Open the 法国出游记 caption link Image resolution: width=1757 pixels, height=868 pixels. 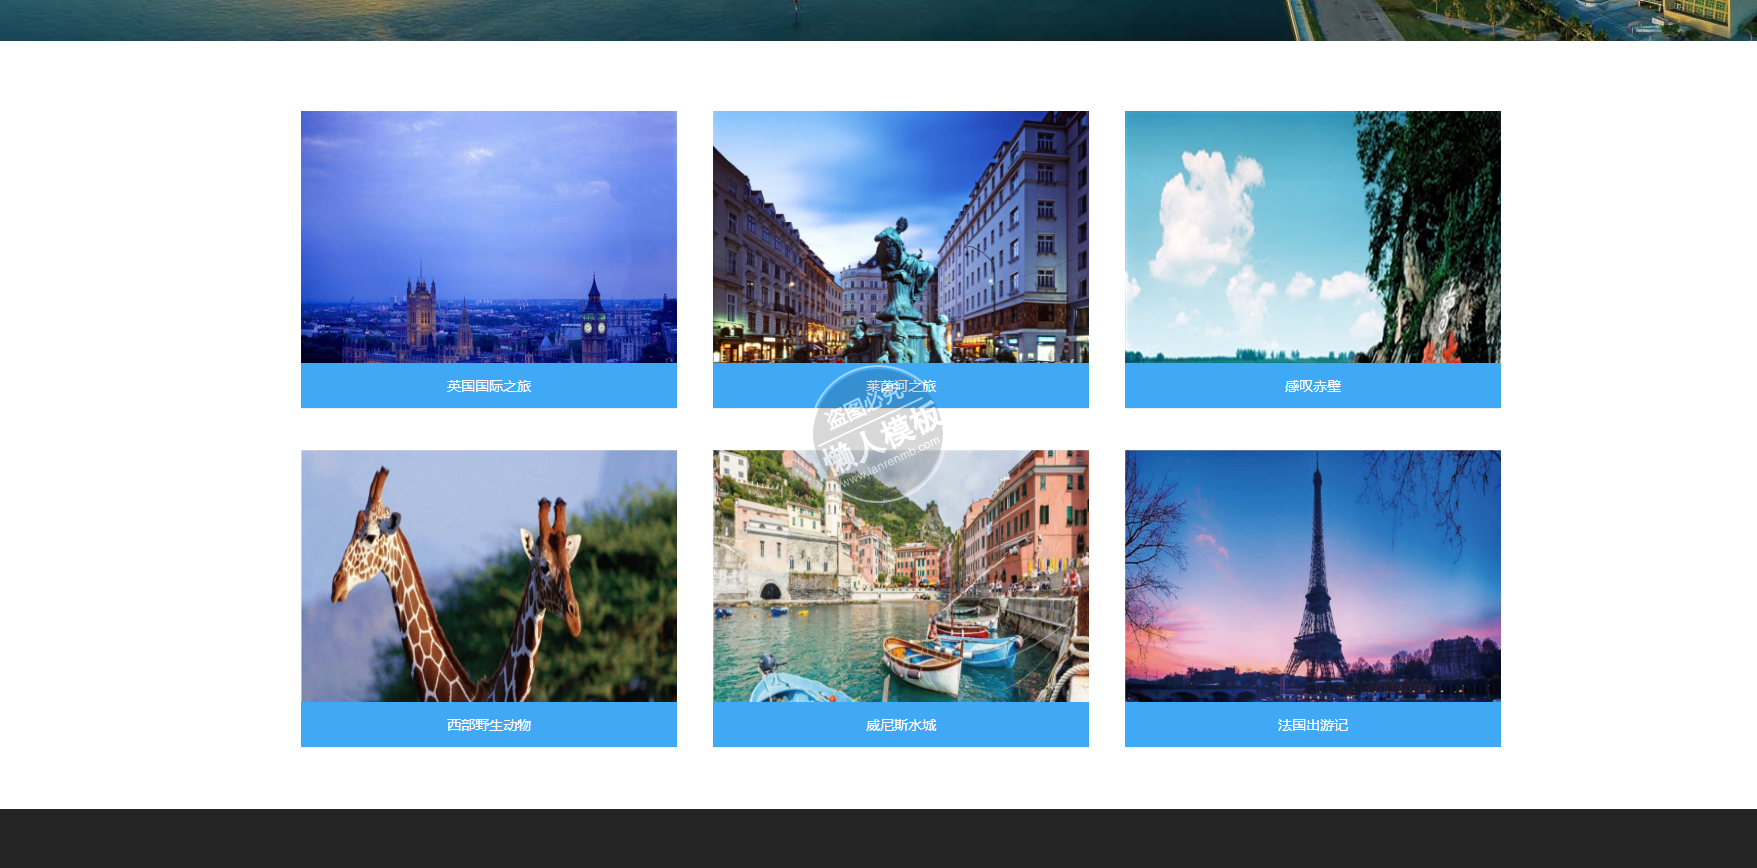pyautogui.click(x=1312, y=725)
